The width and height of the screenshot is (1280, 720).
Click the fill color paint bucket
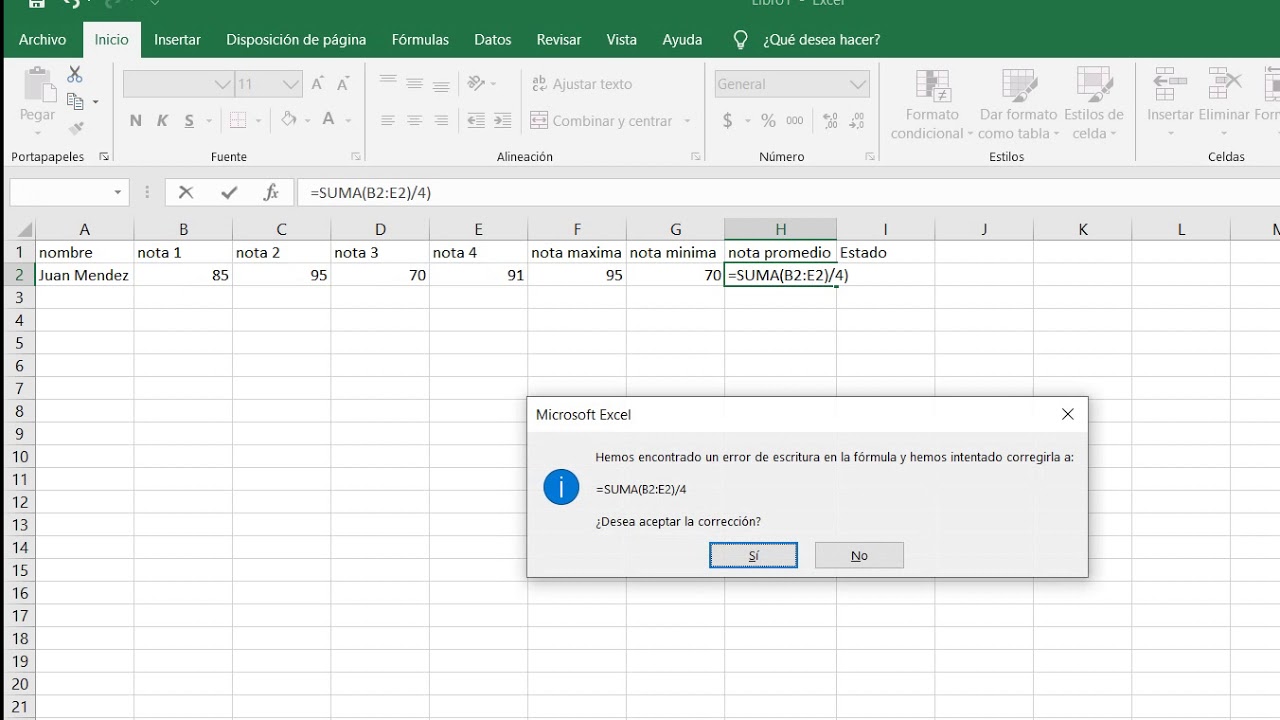[289, 120]
